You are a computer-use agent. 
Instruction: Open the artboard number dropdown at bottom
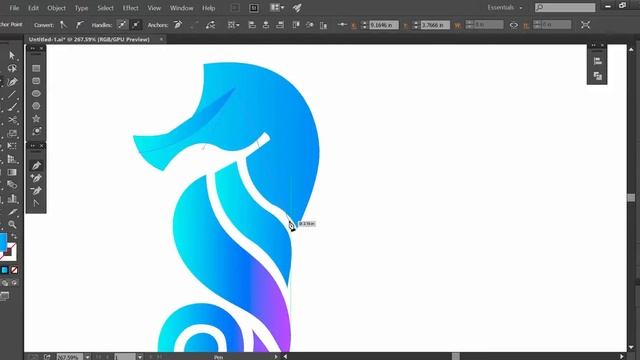pos(140,357)
